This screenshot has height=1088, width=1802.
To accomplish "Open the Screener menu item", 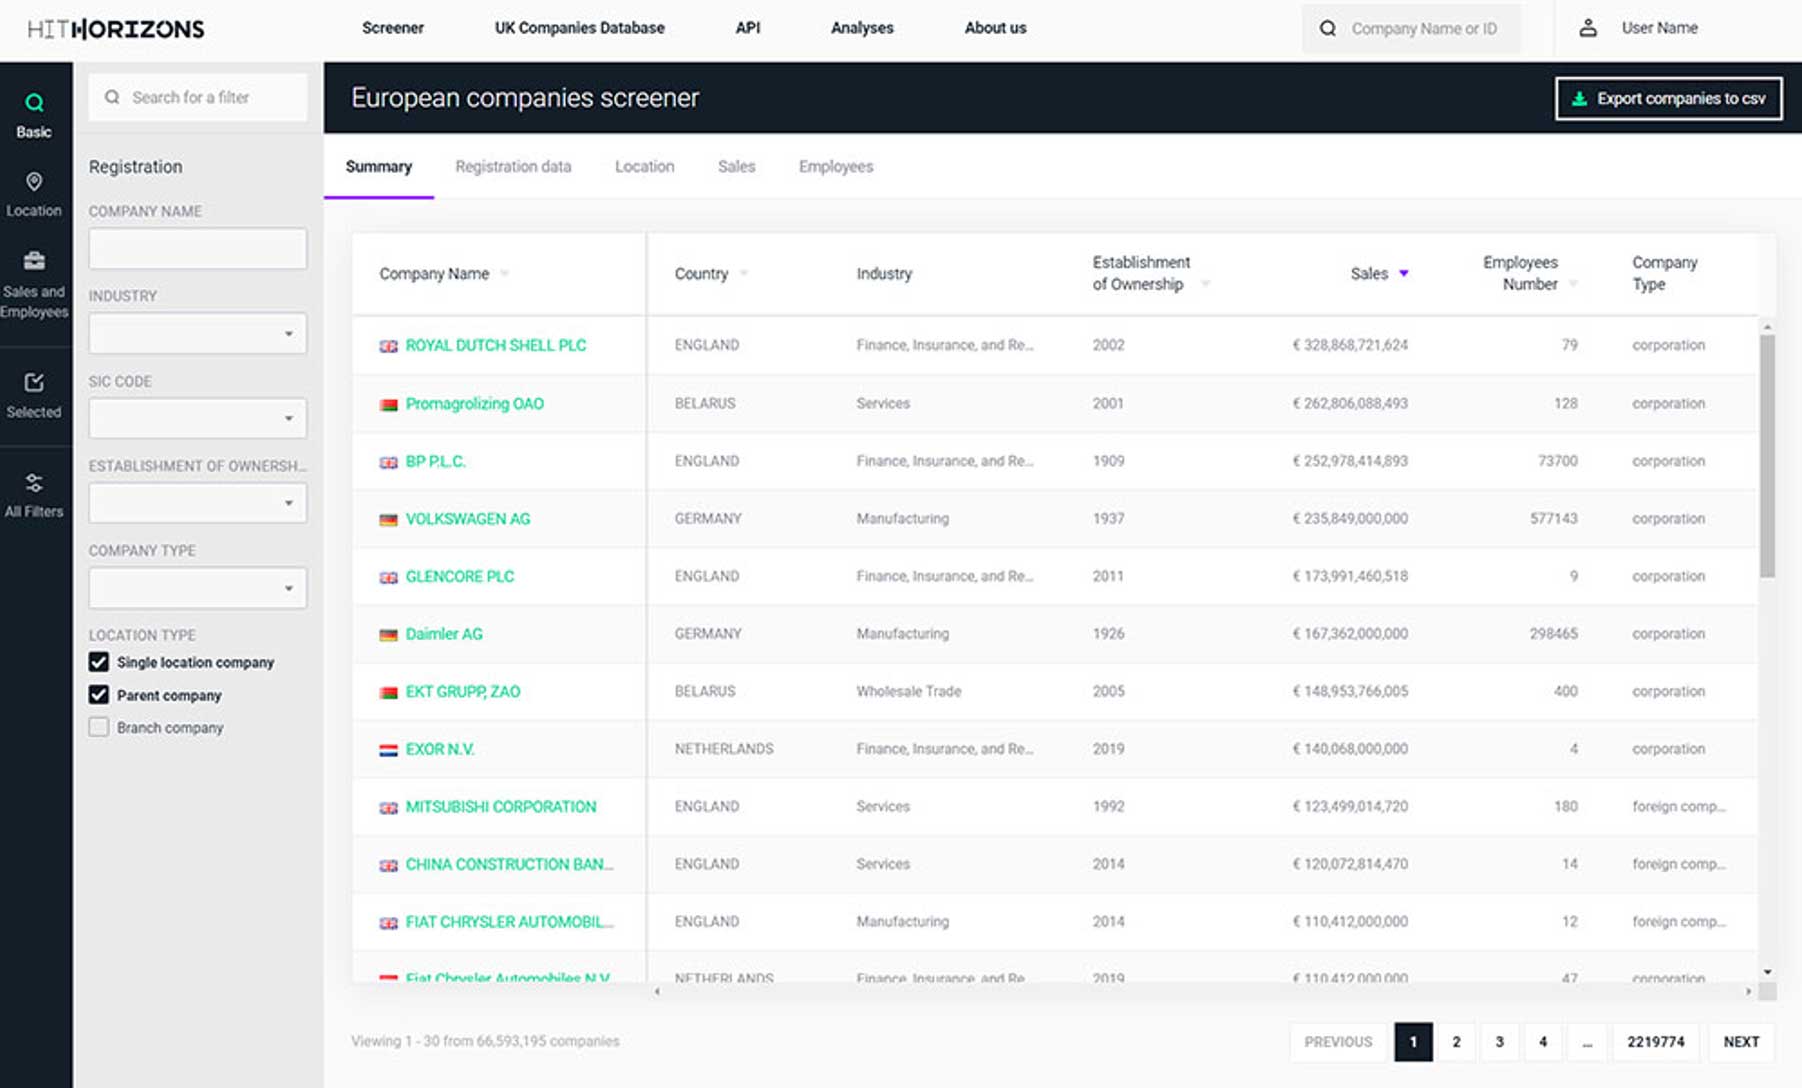I will pos(393,28).
